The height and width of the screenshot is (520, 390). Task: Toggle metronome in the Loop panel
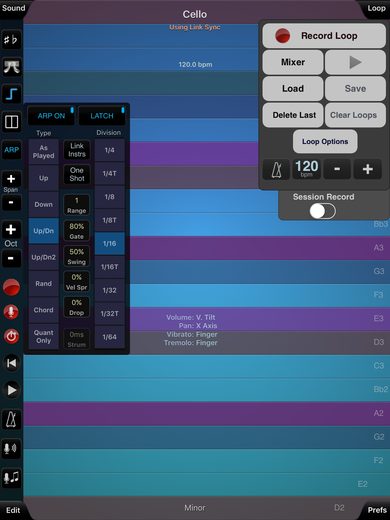[x=276, y=170]
